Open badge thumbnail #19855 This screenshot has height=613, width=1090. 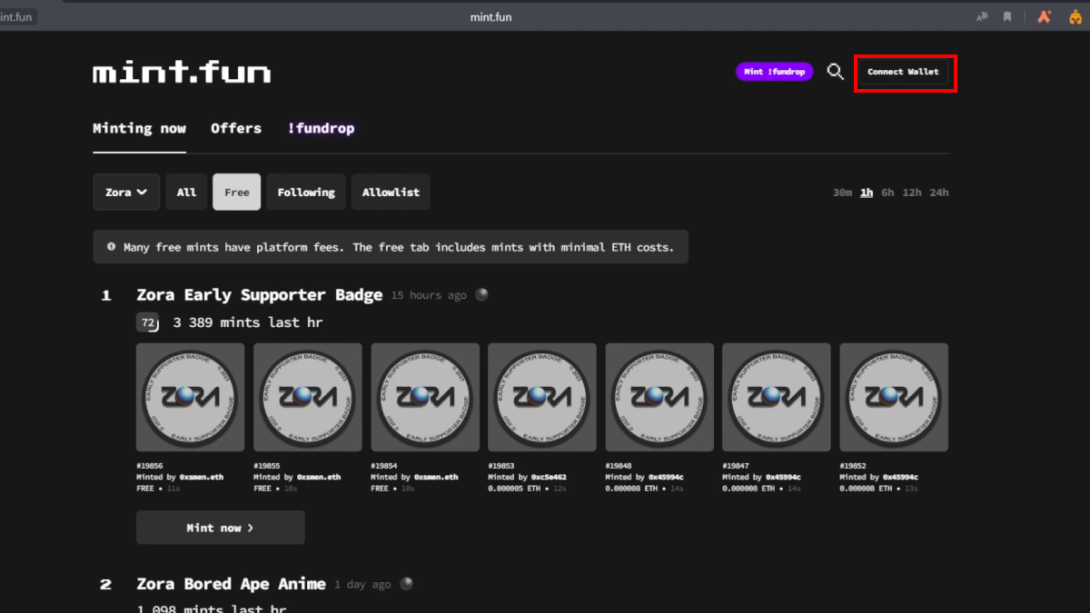coord(307,397)
